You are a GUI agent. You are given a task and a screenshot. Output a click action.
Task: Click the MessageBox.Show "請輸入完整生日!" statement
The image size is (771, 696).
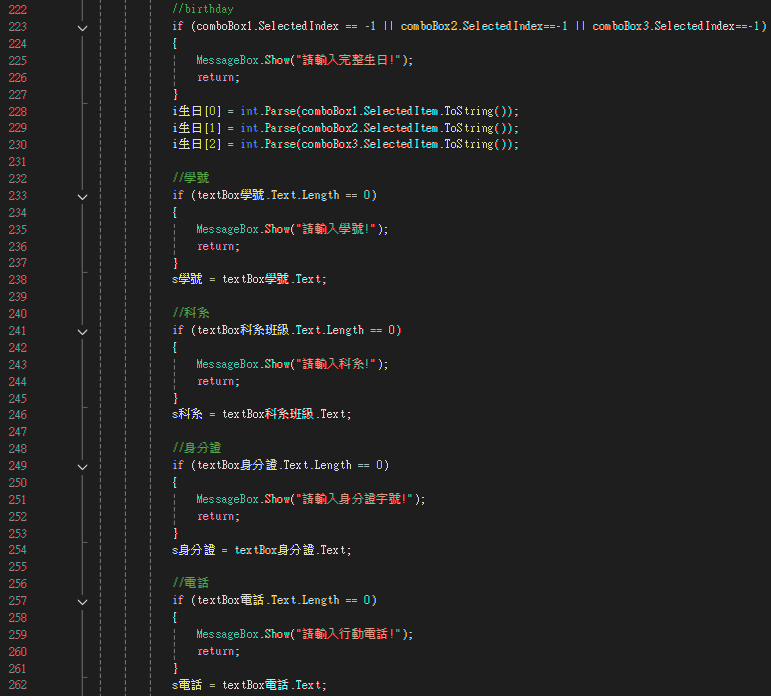tap(305, 60)
